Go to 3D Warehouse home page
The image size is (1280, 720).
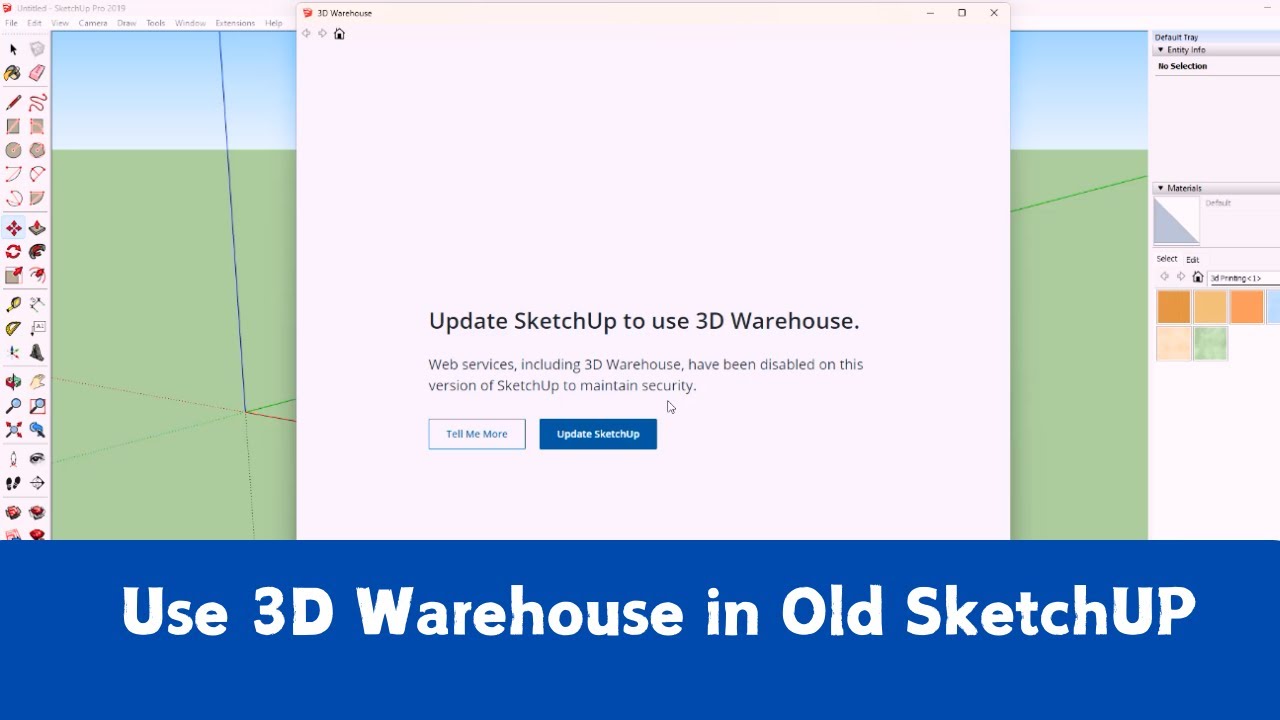coord(339,34)
